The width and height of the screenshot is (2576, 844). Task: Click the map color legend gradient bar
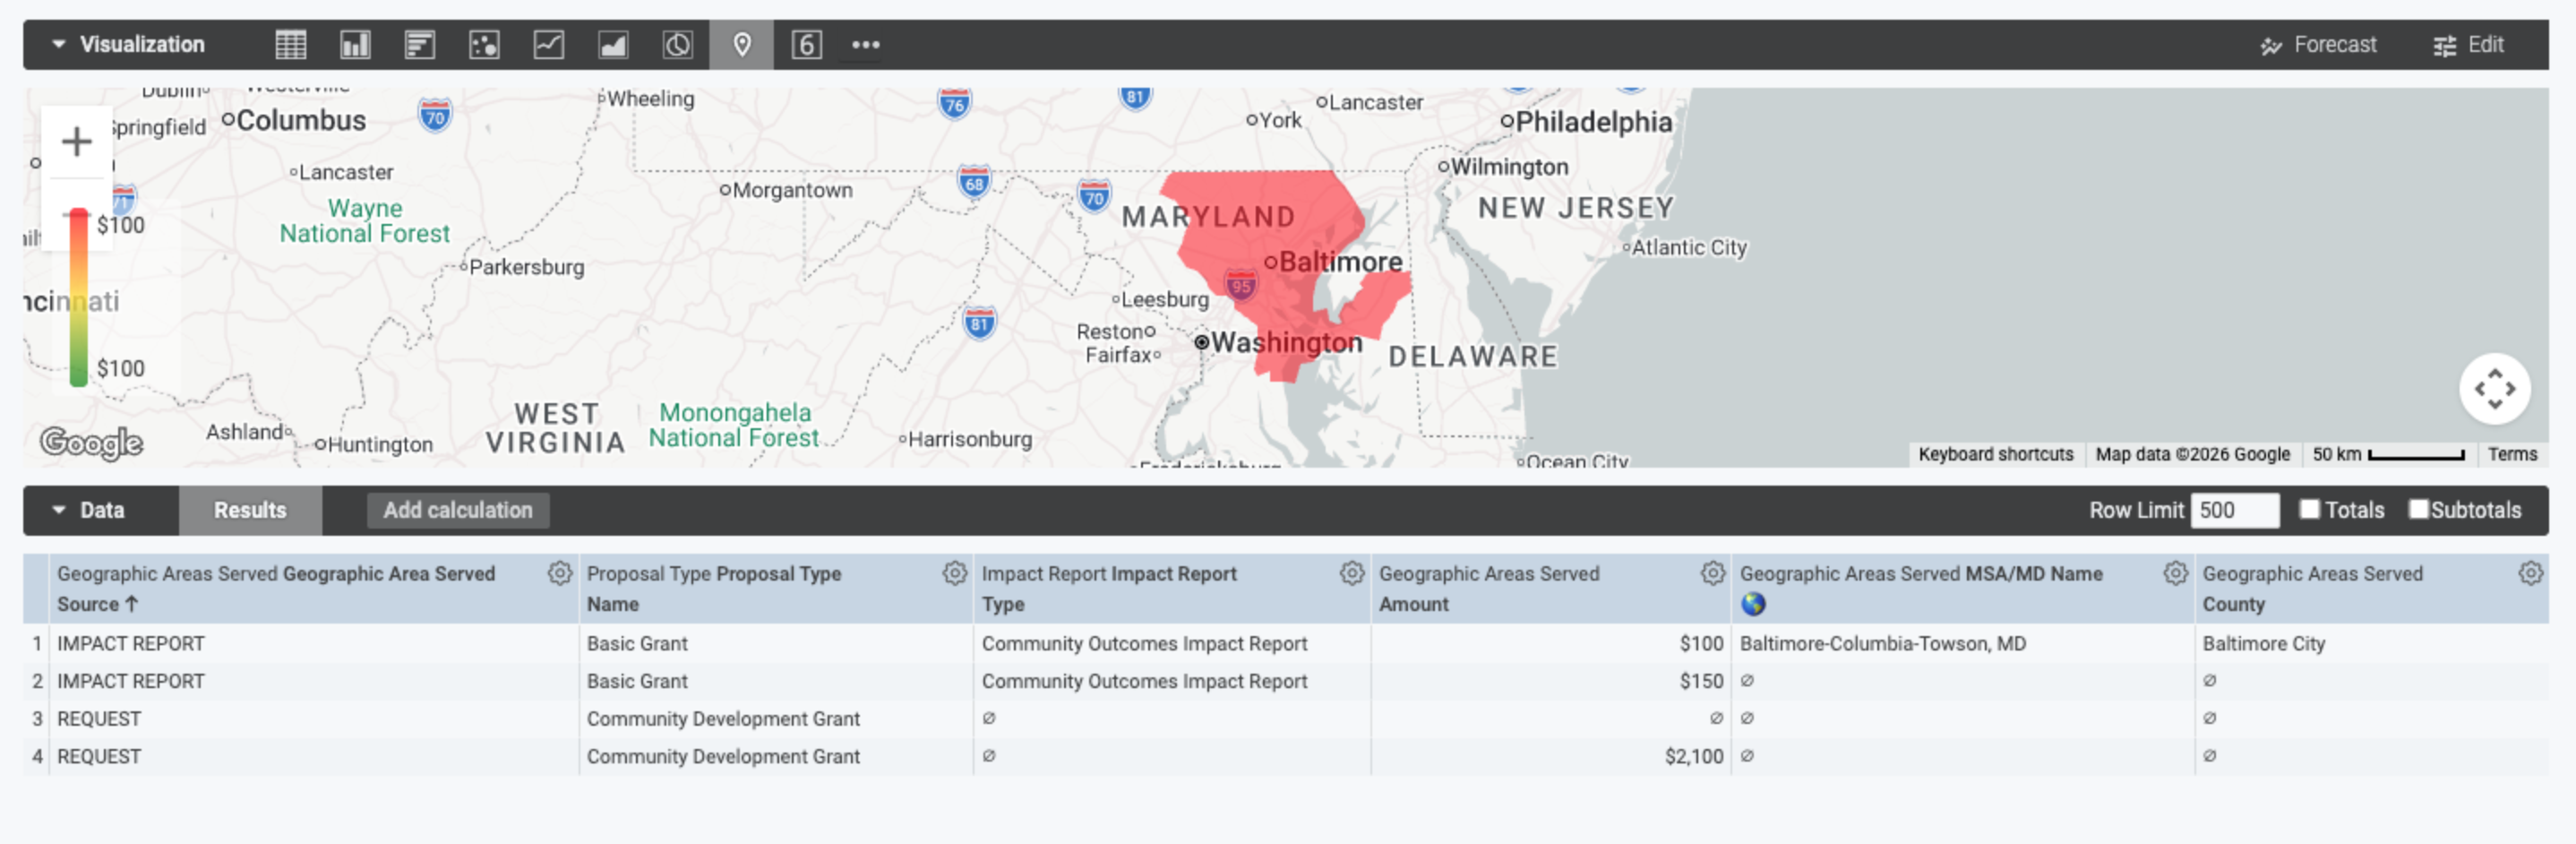[78, 297]
